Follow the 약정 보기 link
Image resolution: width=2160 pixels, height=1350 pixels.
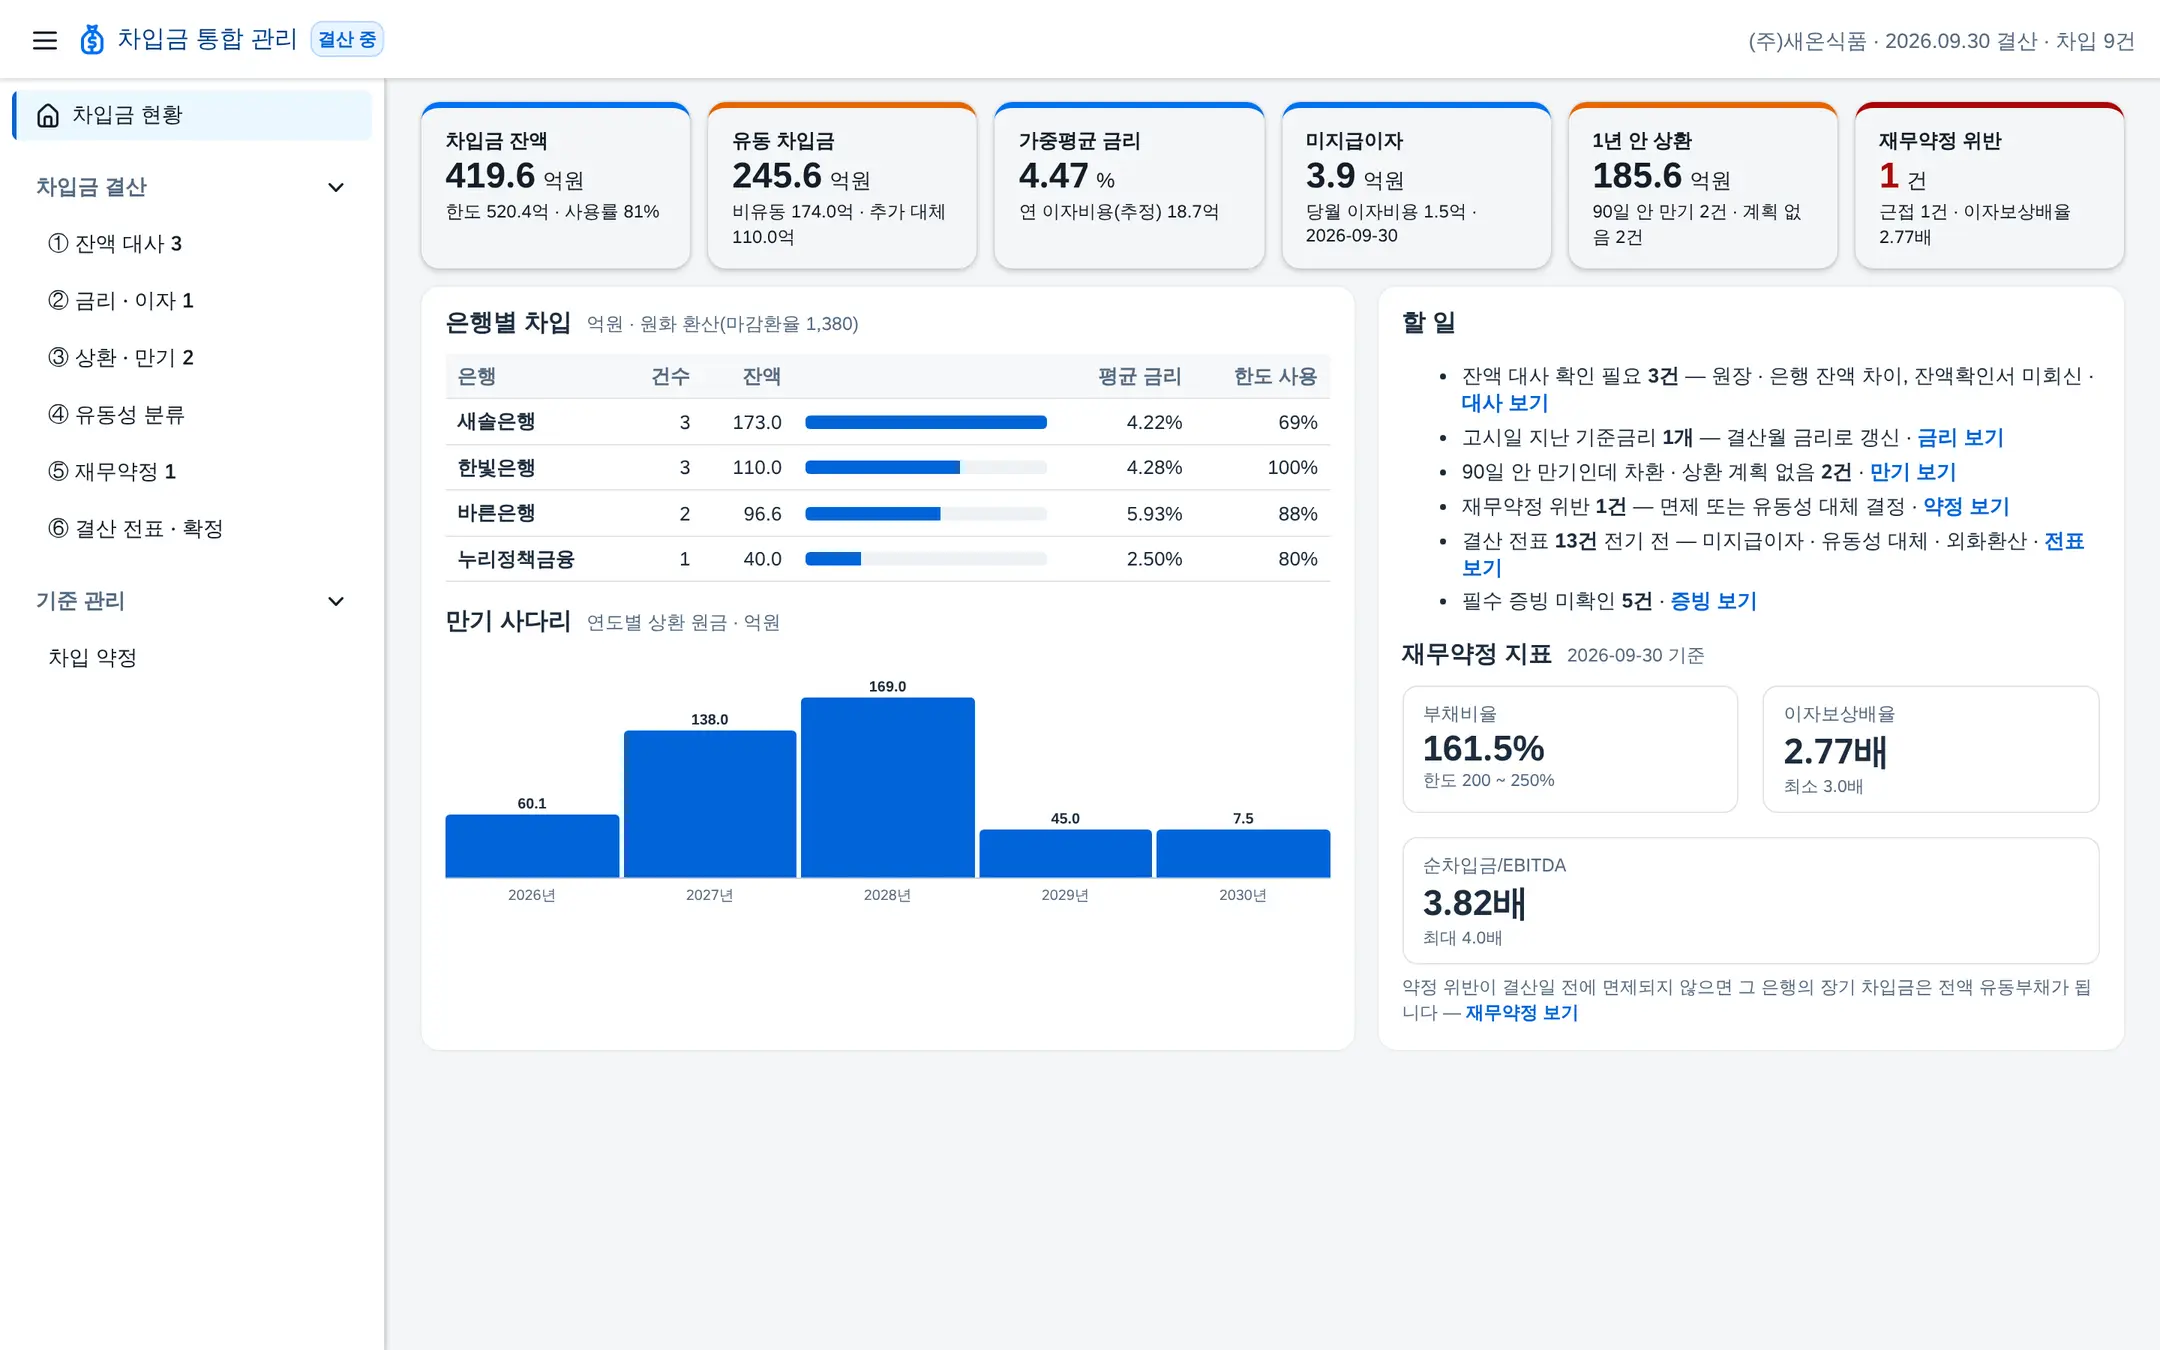1966,507
